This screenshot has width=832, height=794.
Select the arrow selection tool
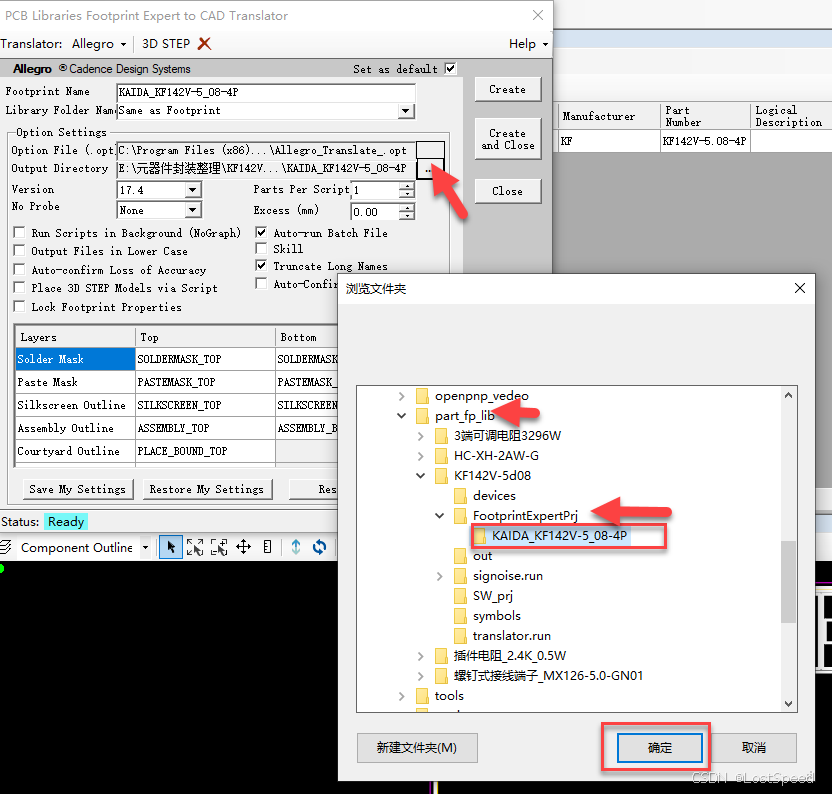point(171,546)
